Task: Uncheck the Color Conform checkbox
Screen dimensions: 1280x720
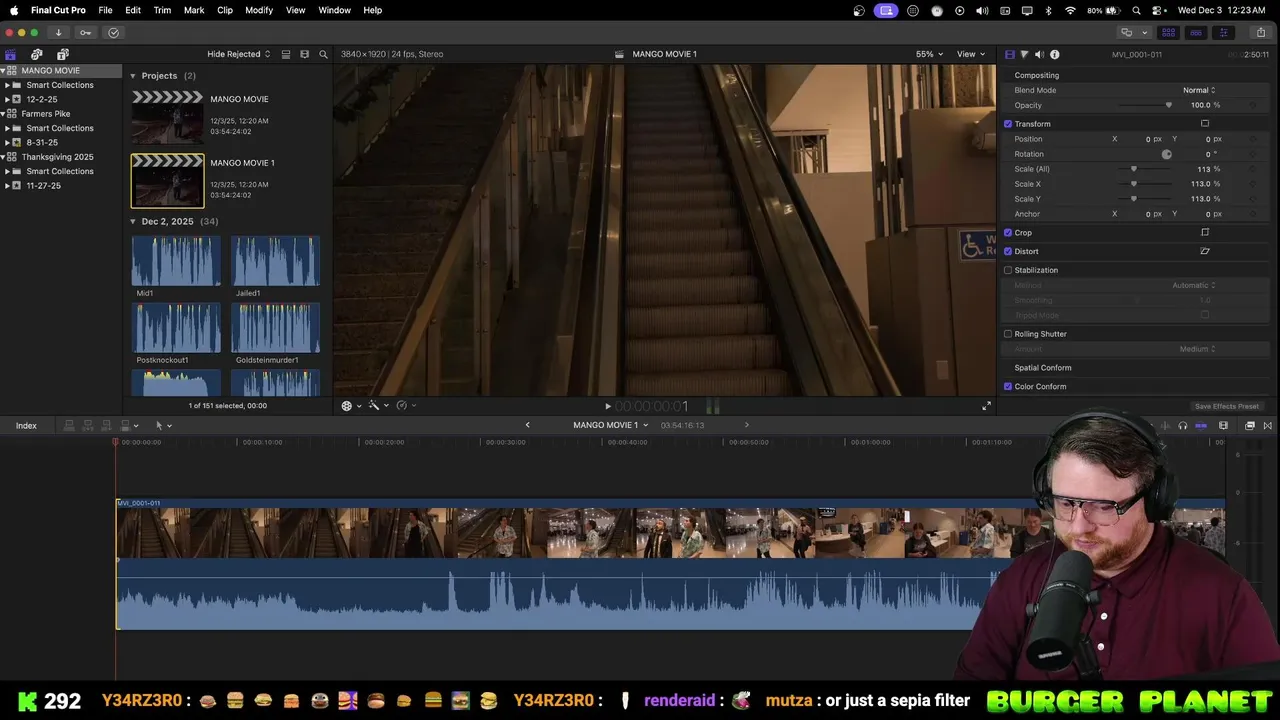Action: point(1008,387)
